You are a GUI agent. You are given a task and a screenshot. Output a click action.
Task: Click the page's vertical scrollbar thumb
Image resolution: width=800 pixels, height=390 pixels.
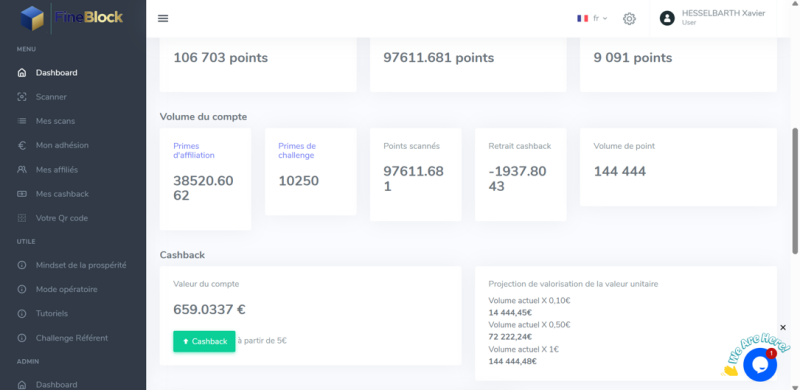[795, 190]
